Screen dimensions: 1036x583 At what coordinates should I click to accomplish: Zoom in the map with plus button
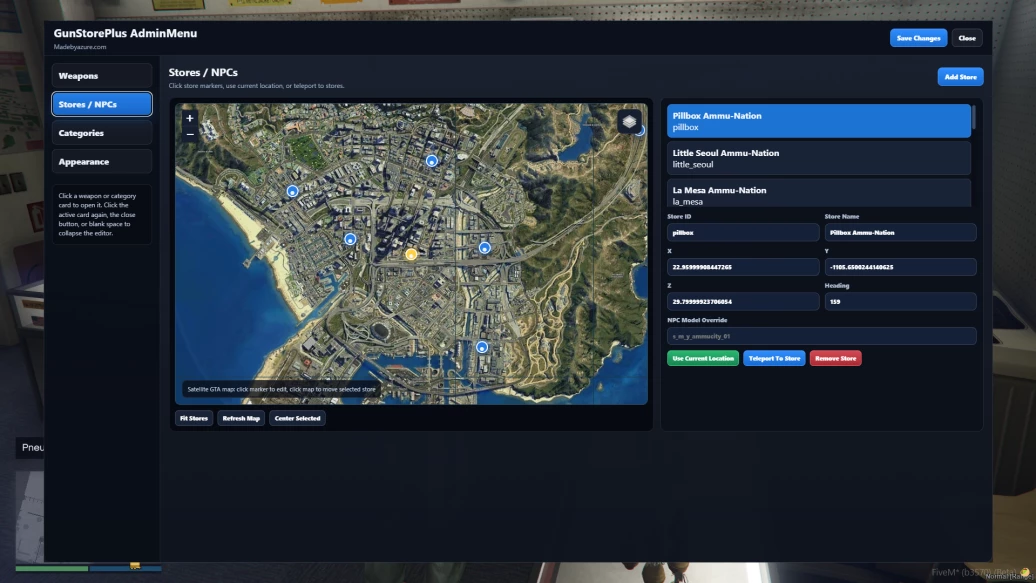coord(190,118)
